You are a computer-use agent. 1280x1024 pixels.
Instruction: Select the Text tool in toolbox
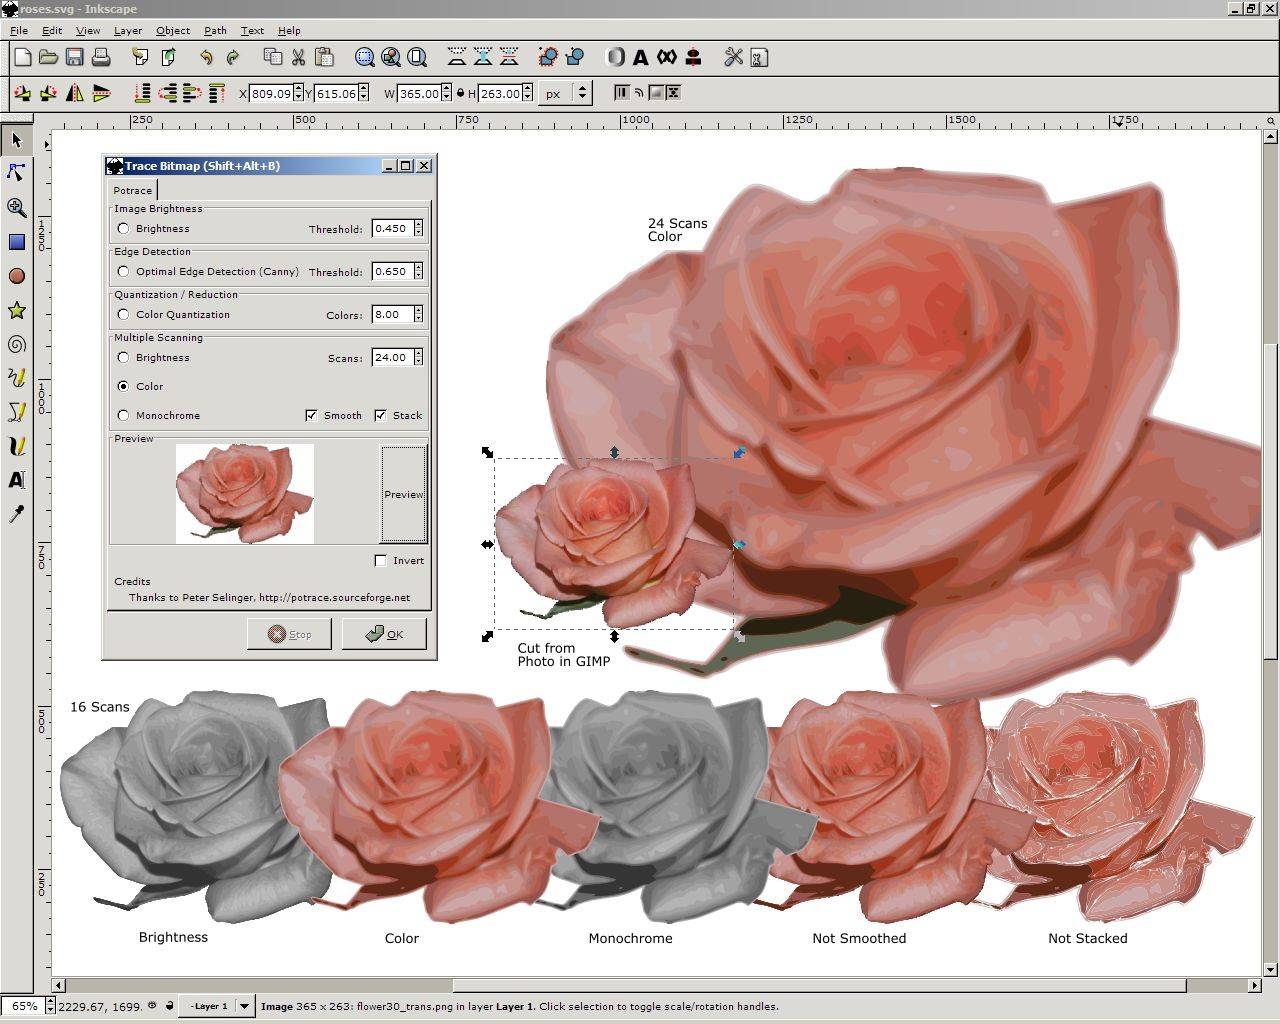tap(16, 480)
